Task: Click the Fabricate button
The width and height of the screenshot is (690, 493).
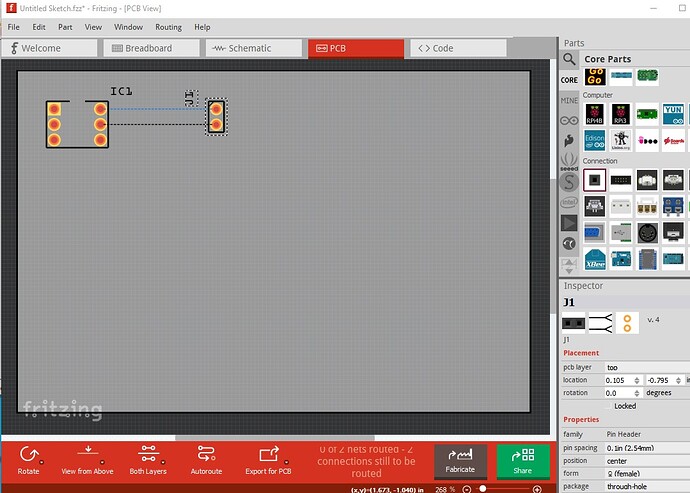Action: pyautogui.click(x=460, y=461)
